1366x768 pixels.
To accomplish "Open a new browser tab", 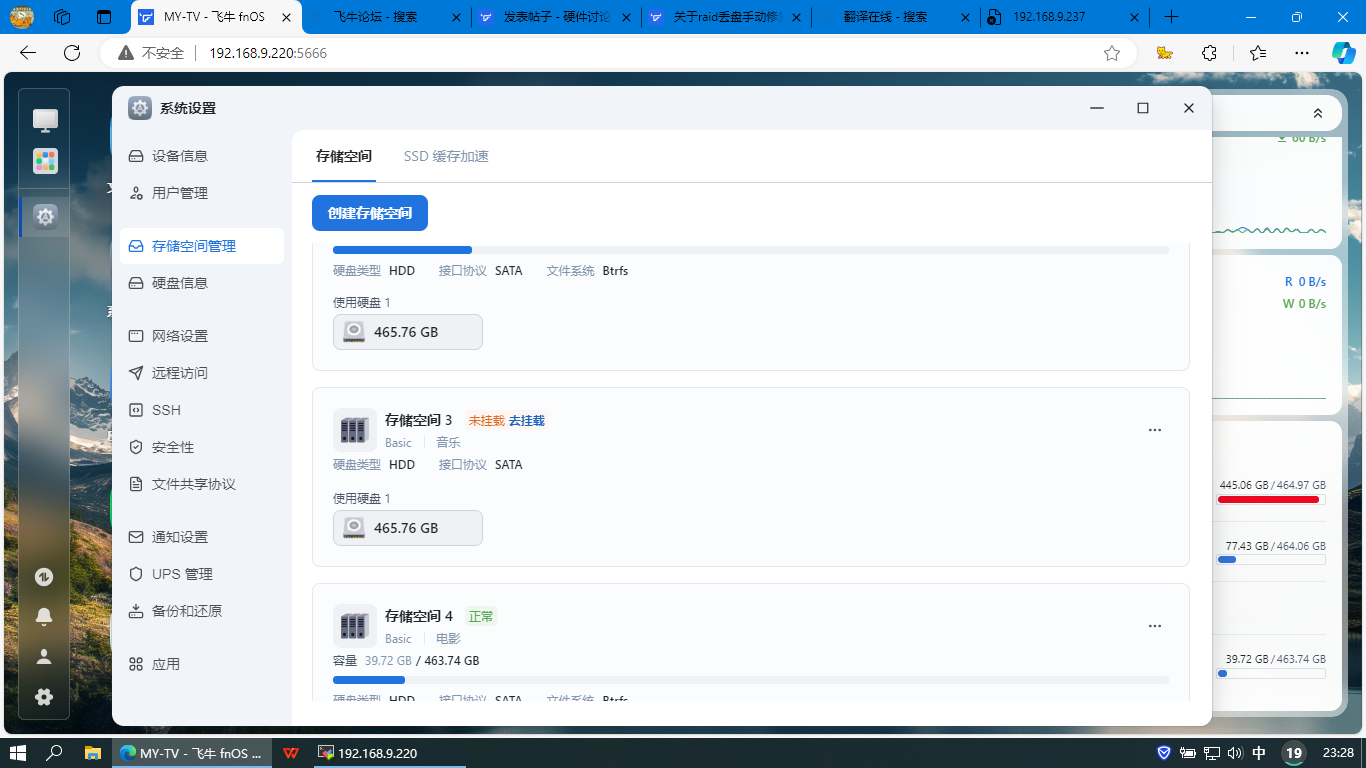I will pos(1172,17).
